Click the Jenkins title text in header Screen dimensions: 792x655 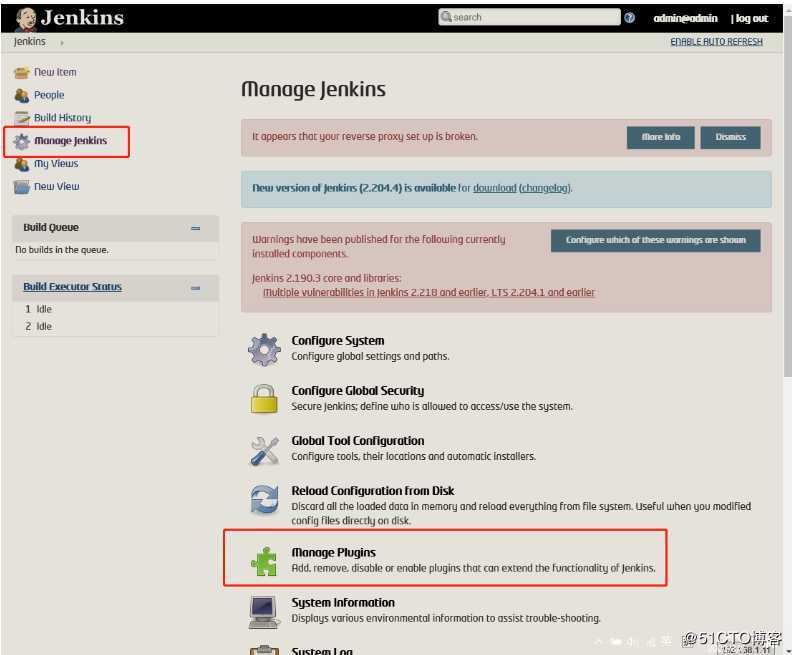[x=82, y=18]
